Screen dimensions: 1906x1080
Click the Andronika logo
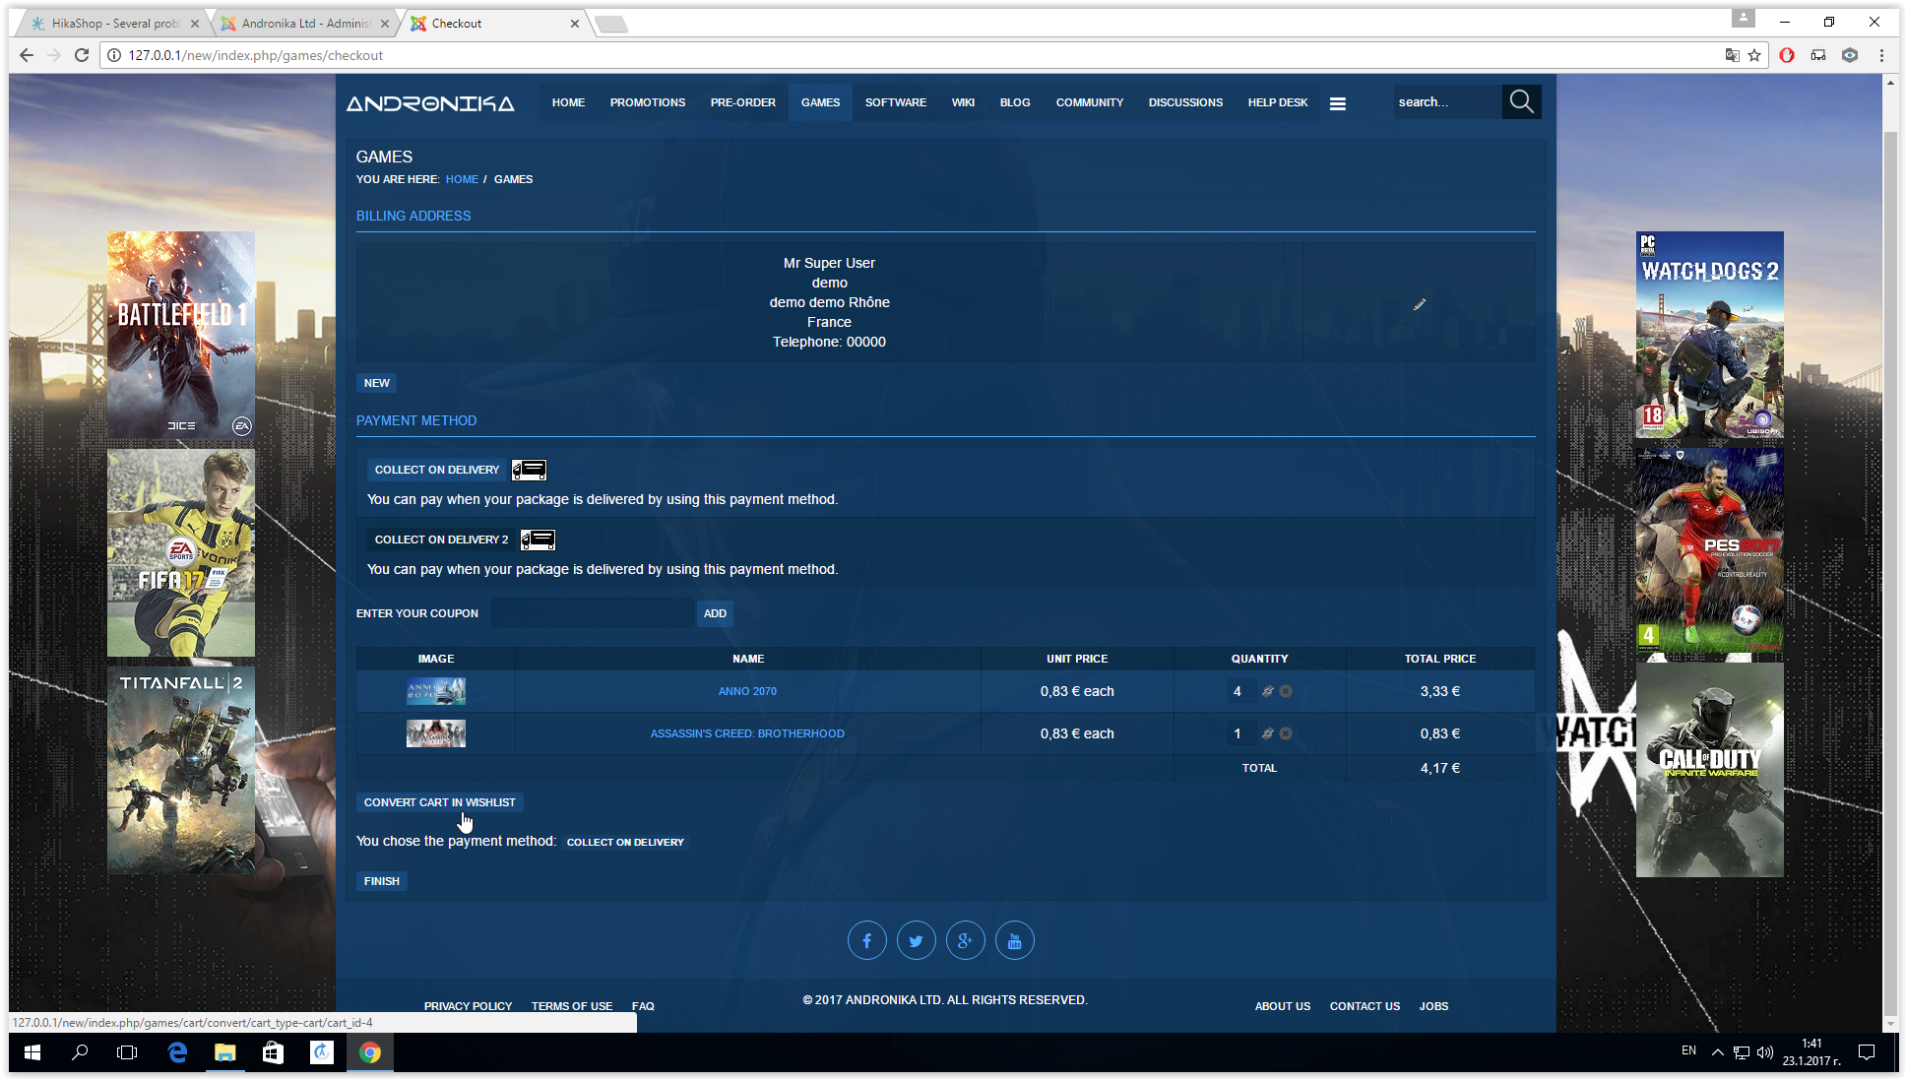point(430,103)
